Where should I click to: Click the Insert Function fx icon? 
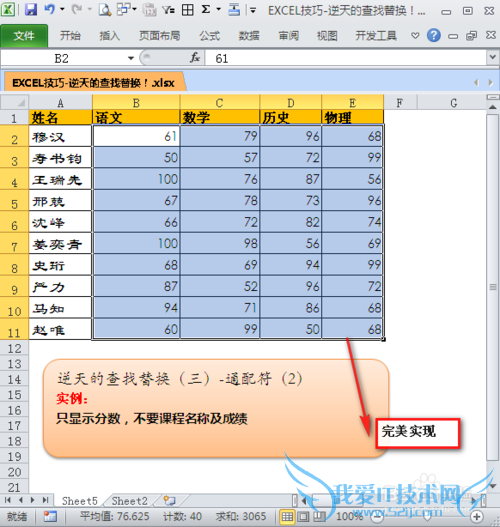[195, 58]
